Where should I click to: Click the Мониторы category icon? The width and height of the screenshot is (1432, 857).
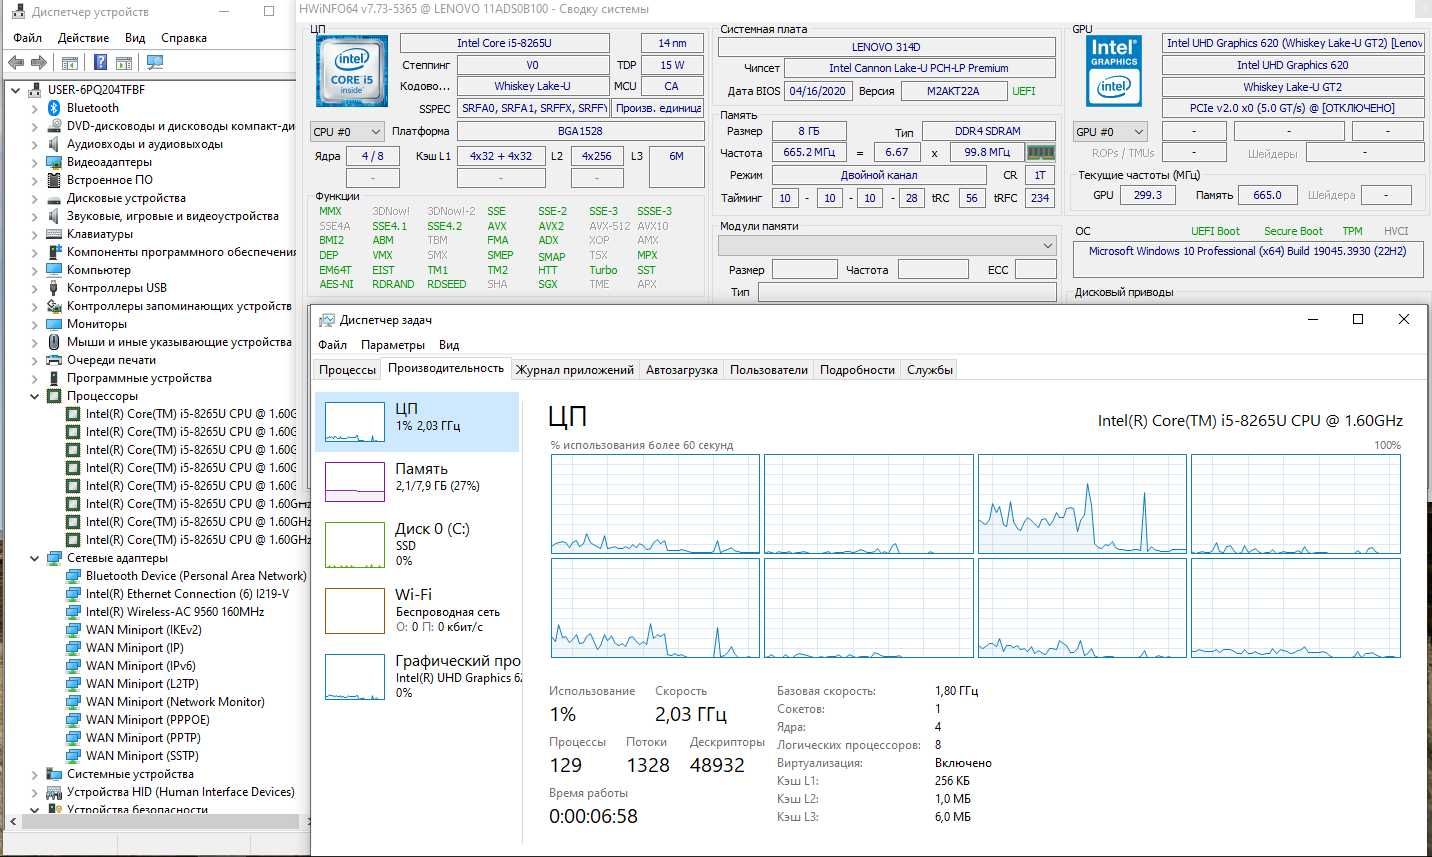tap(54, 324)
